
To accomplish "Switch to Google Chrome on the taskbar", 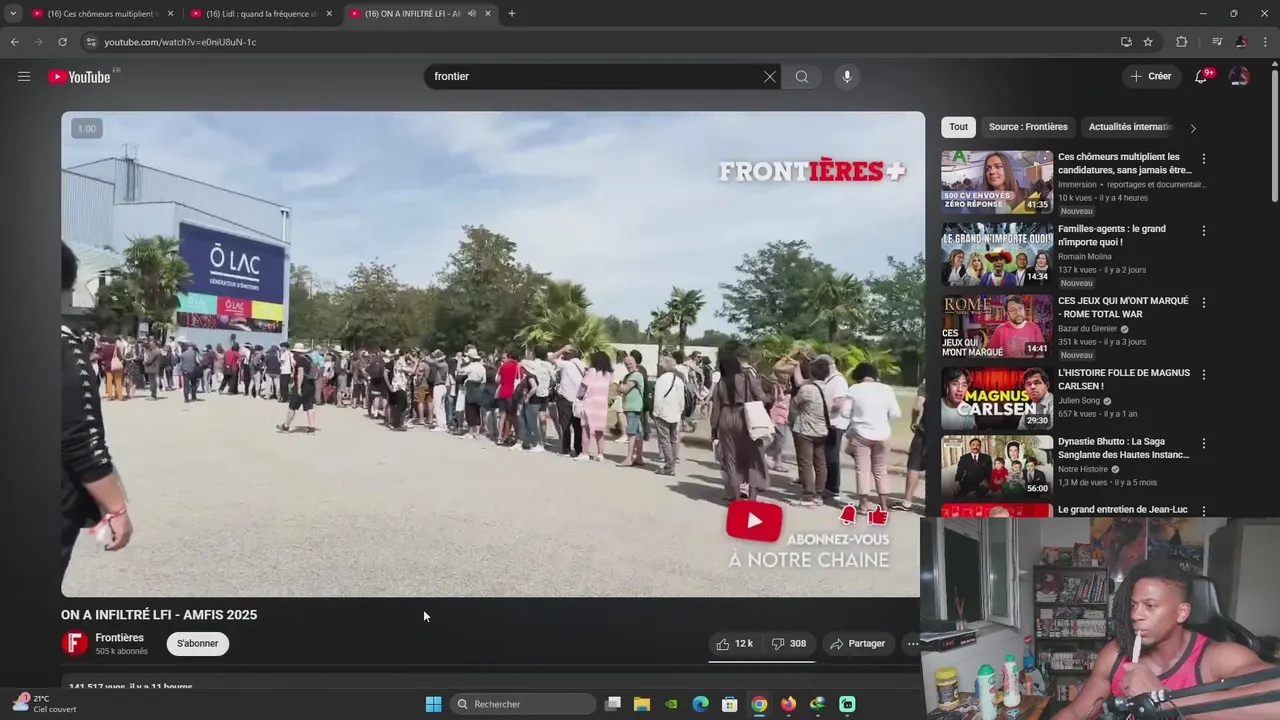I will (x=759, y=704).
